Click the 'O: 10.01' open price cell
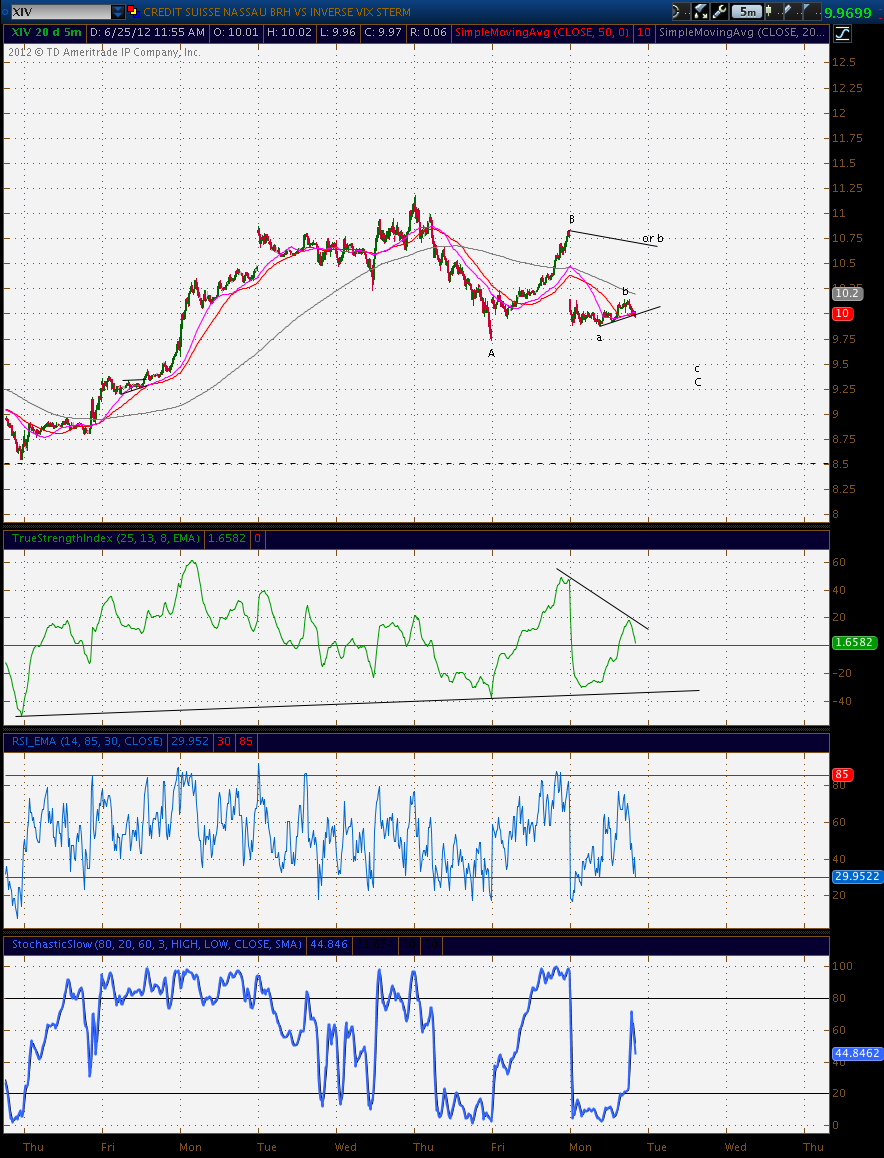 click(236, 32)
